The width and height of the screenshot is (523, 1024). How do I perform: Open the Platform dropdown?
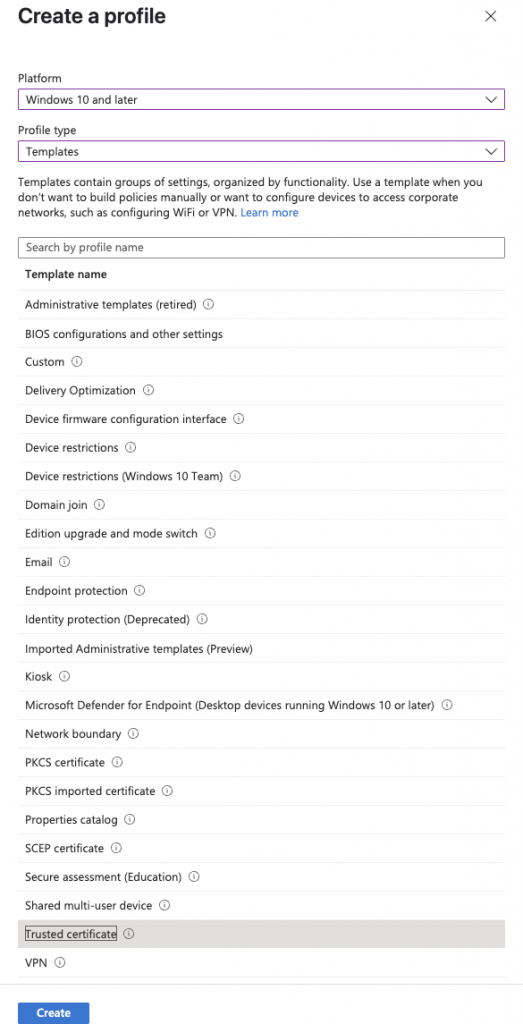point(261,99)
